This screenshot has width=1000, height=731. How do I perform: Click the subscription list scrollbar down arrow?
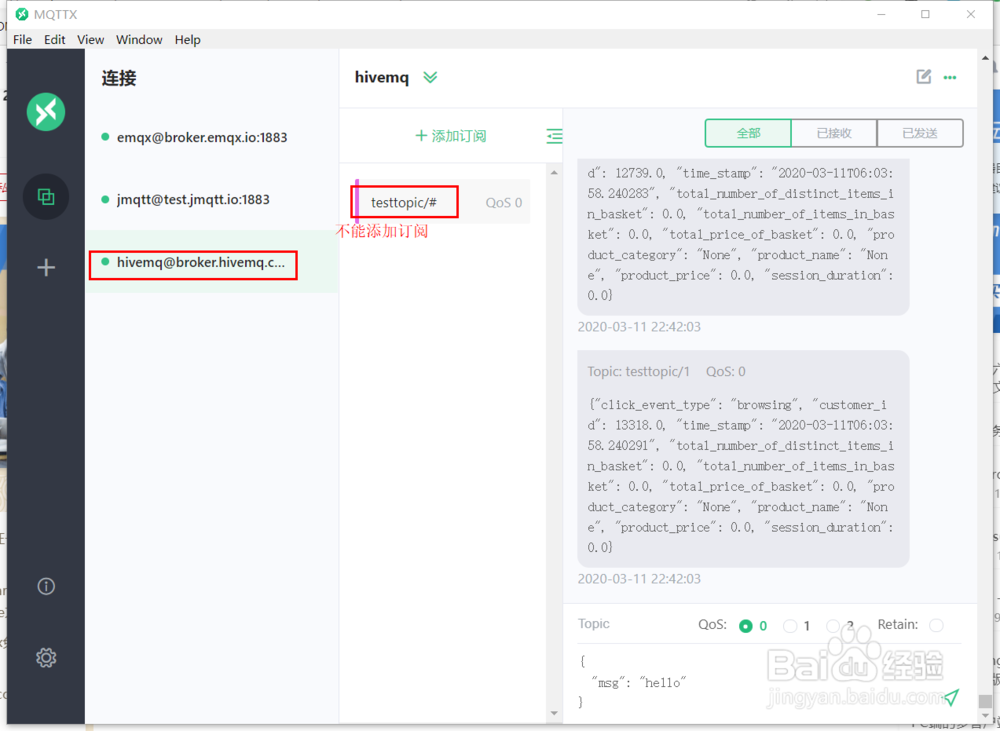tap(554, 713)
